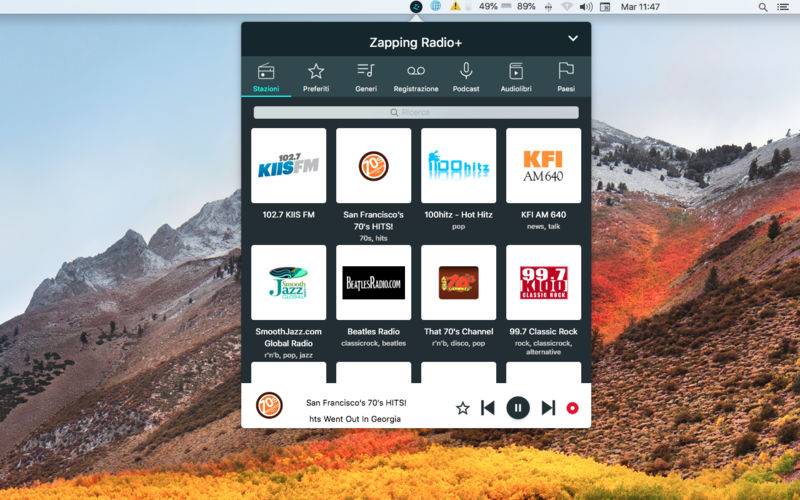The image size is (800, 500).
Task: Switch to the Podcast tab
Action: [x=466, y=77]
